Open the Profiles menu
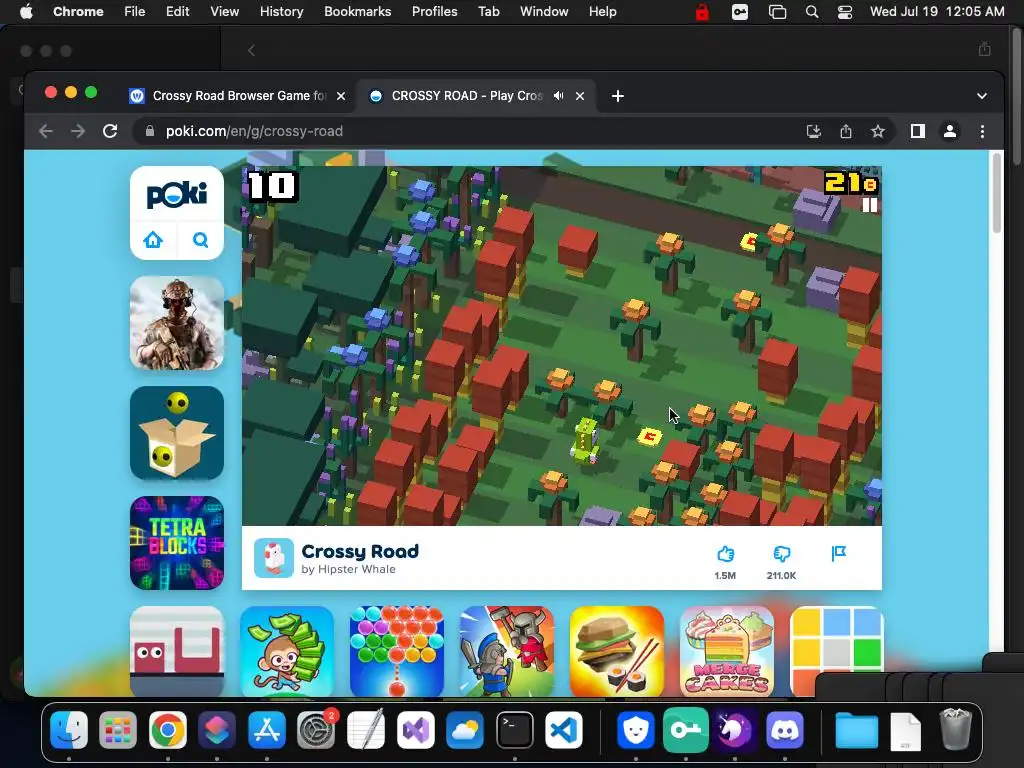 coord(434,12)
